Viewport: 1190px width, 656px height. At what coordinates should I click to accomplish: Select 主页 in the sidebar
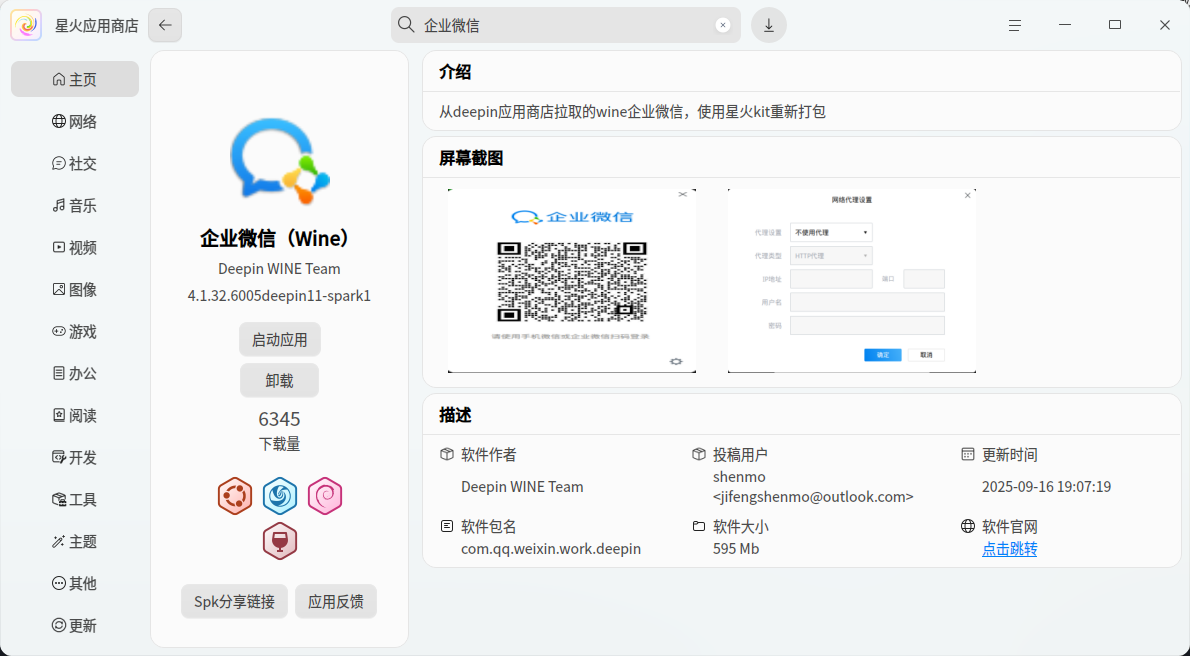74,79
